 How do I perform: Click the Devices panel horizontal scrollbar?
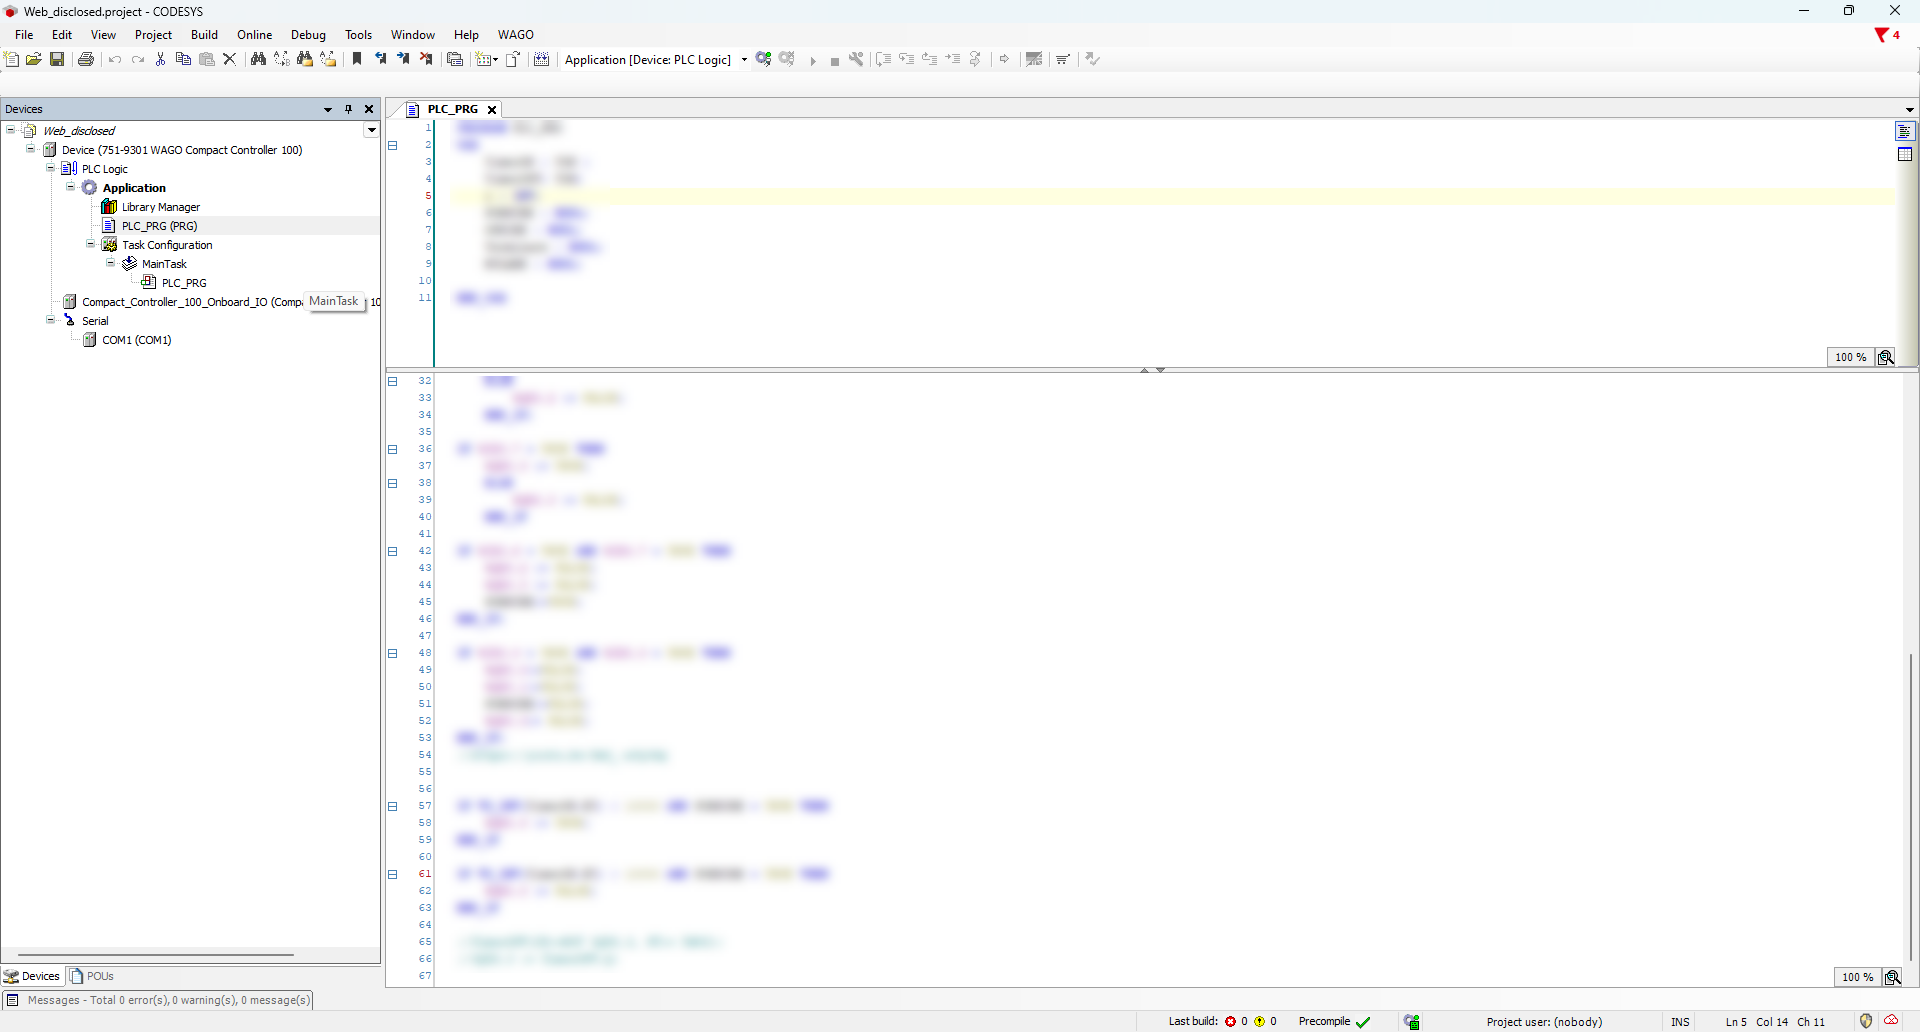(155, 955)
